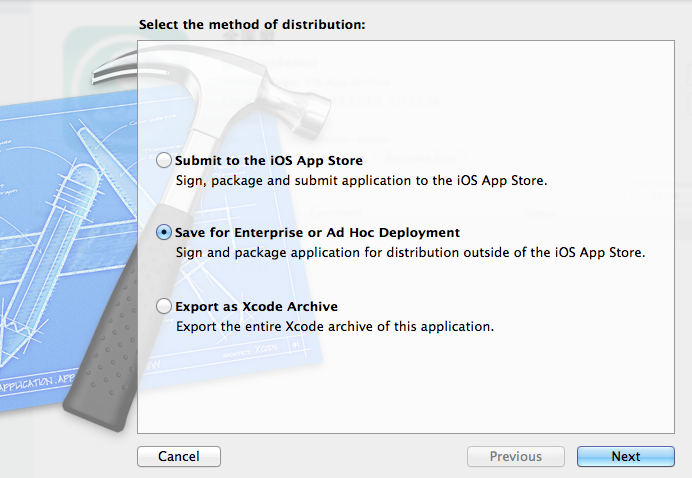The height and width of the screenshot is (478, 692).
Task: Select Export as Xcode Archive option
Action: (x=164, y=306)
